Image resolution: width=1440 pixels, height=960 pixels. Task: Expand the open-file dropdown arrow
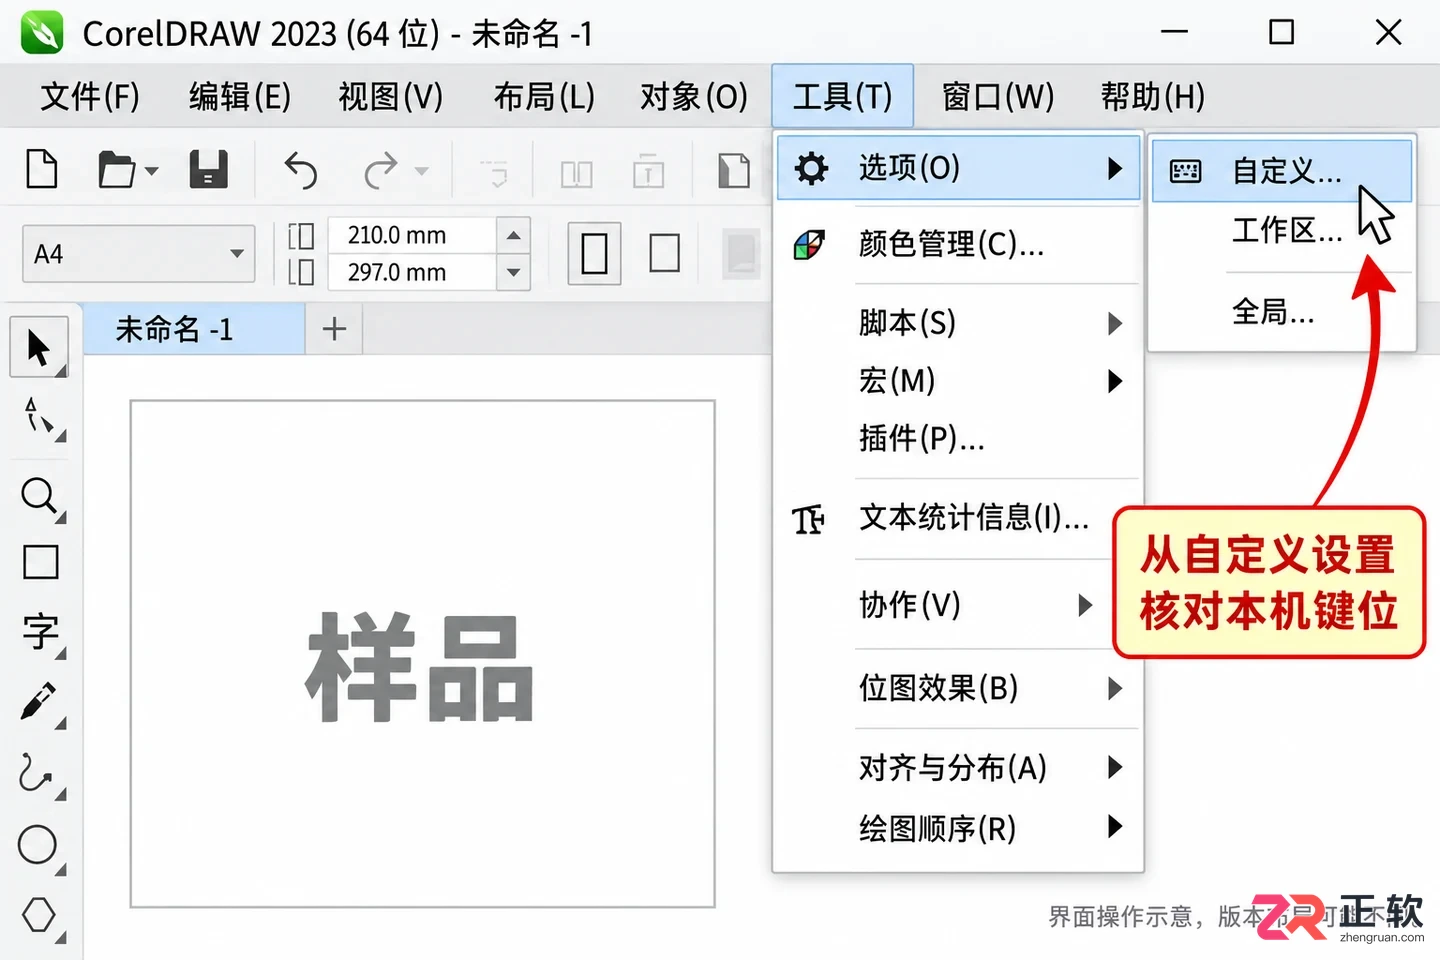coord(152,171)
